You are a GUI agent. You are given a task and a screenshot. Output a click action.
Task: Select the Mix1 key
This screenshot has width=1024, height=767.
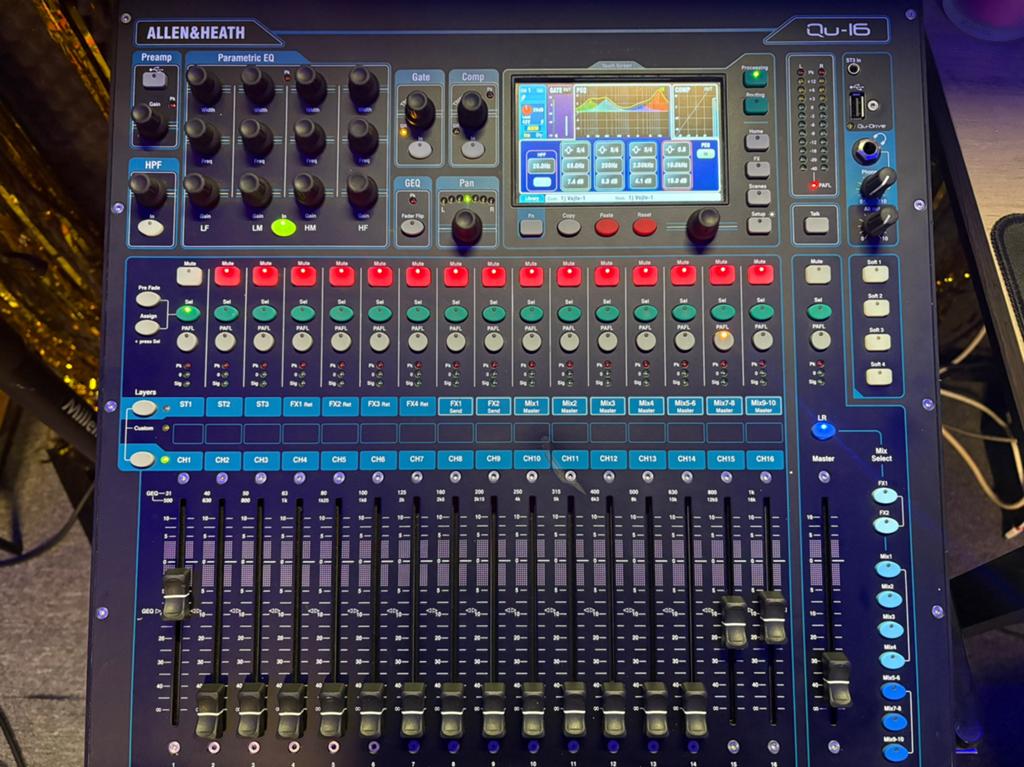(888, 570)
